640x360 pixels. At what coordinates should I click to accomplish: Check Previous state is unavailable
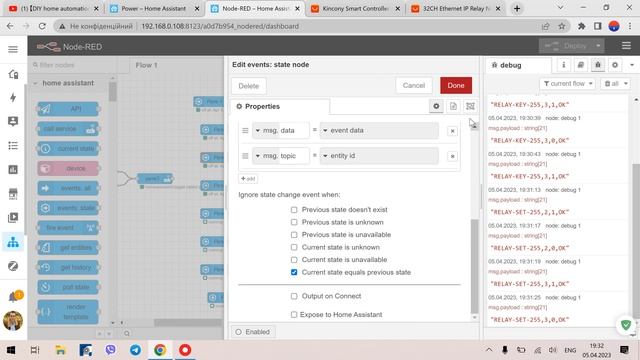click(x=294, y=235)
